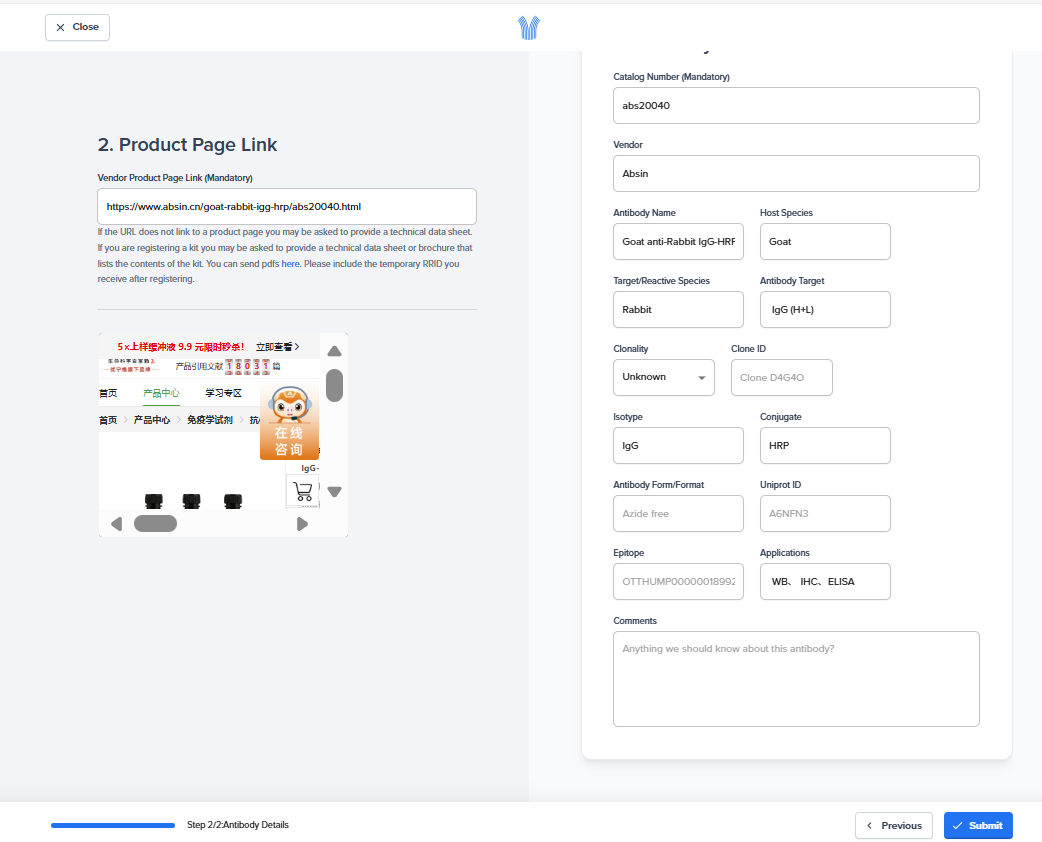The image size is (1042, 842).
Task: Click the preview scroll down arrow
Action: [x=335, y=491]
